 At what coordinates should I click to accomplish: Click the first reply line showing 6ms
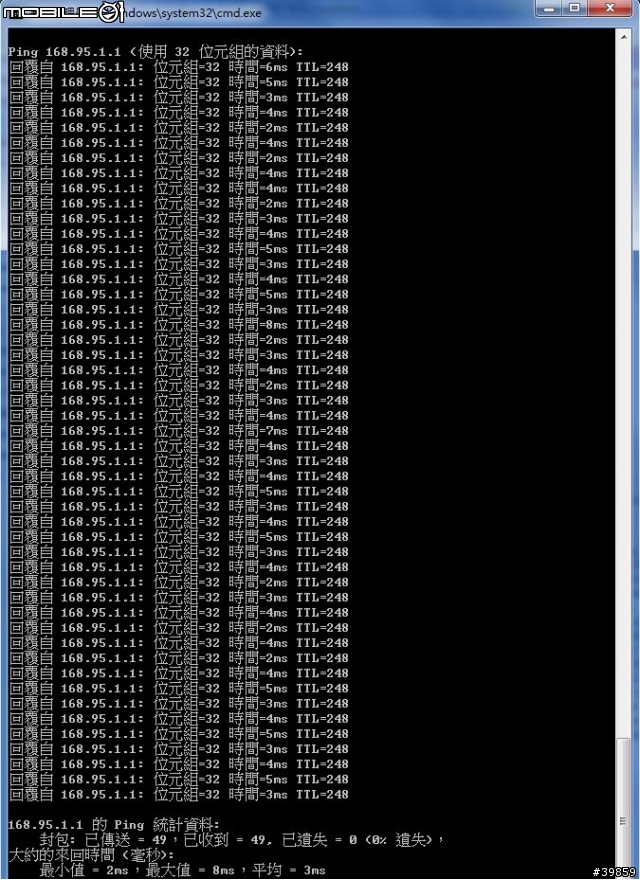[179, 67]
